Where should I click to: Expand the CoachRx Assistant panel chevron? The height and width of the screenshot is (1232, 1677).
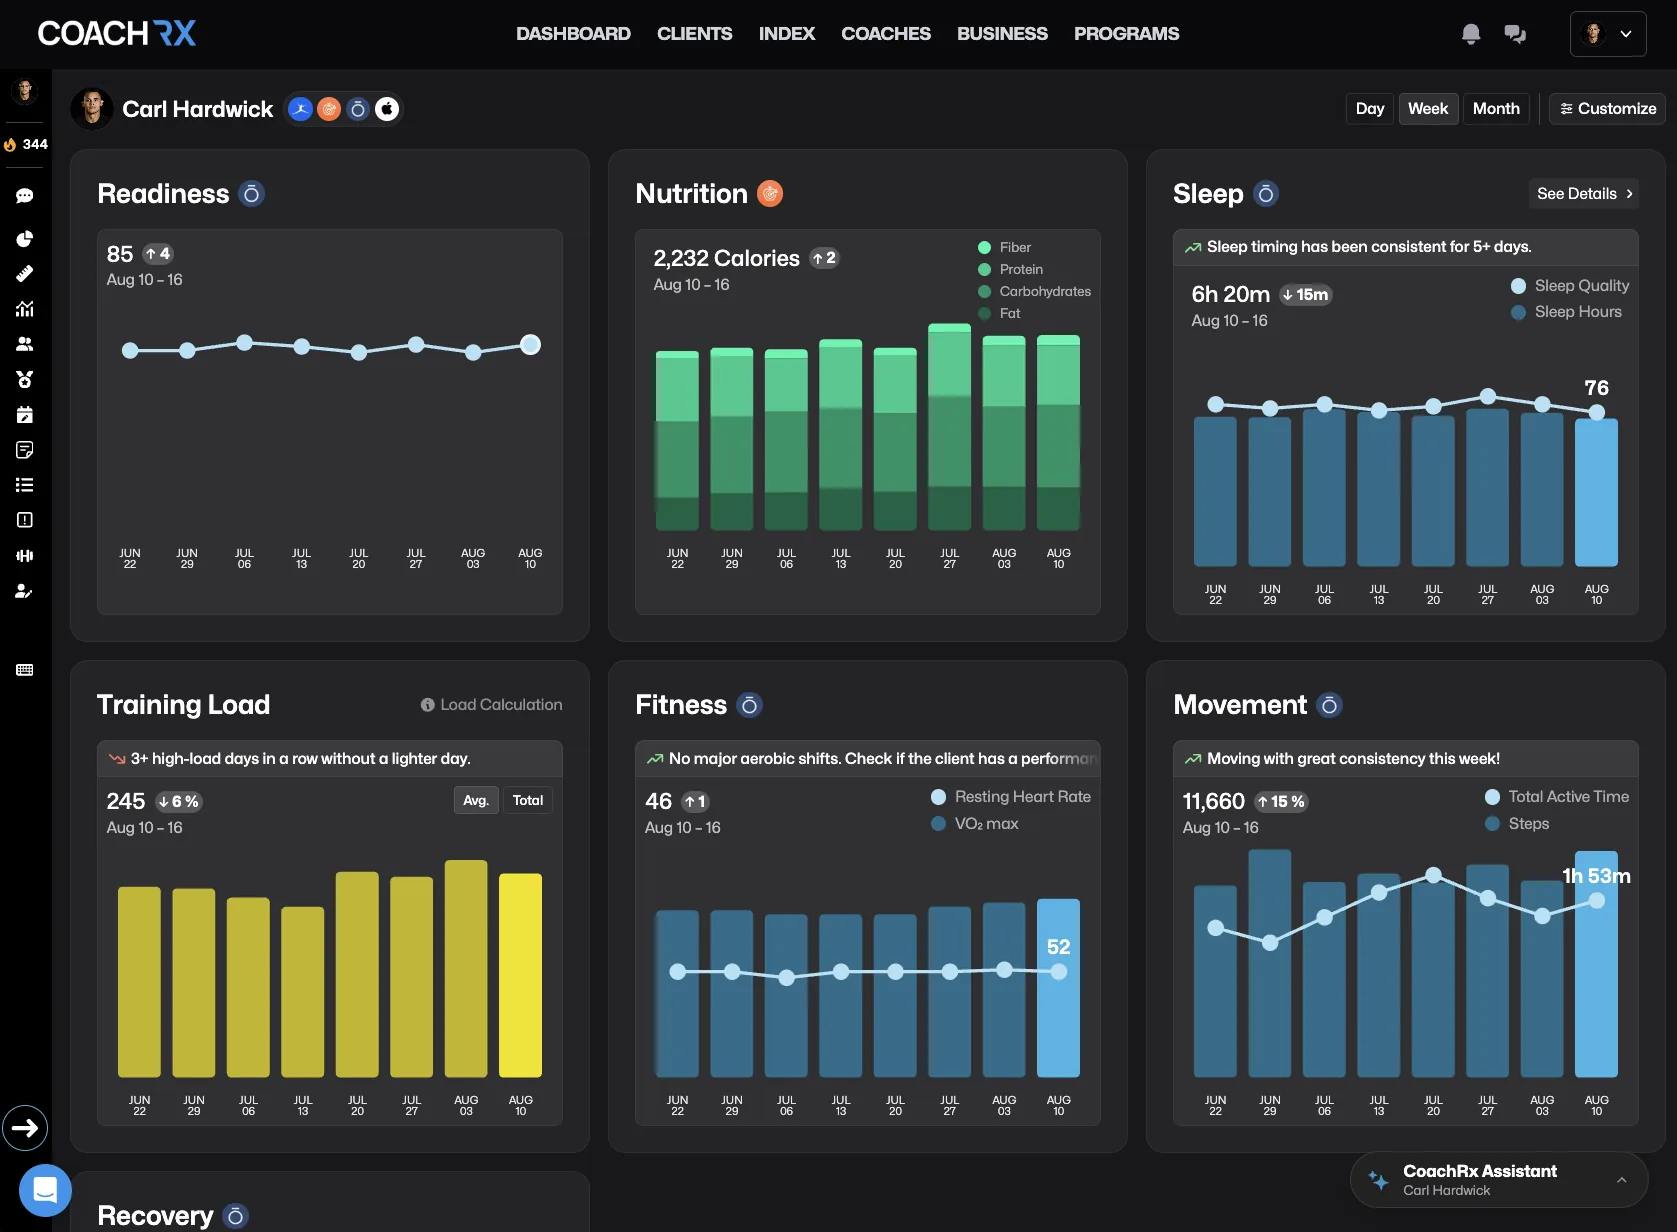[x=1622, y=1180]
